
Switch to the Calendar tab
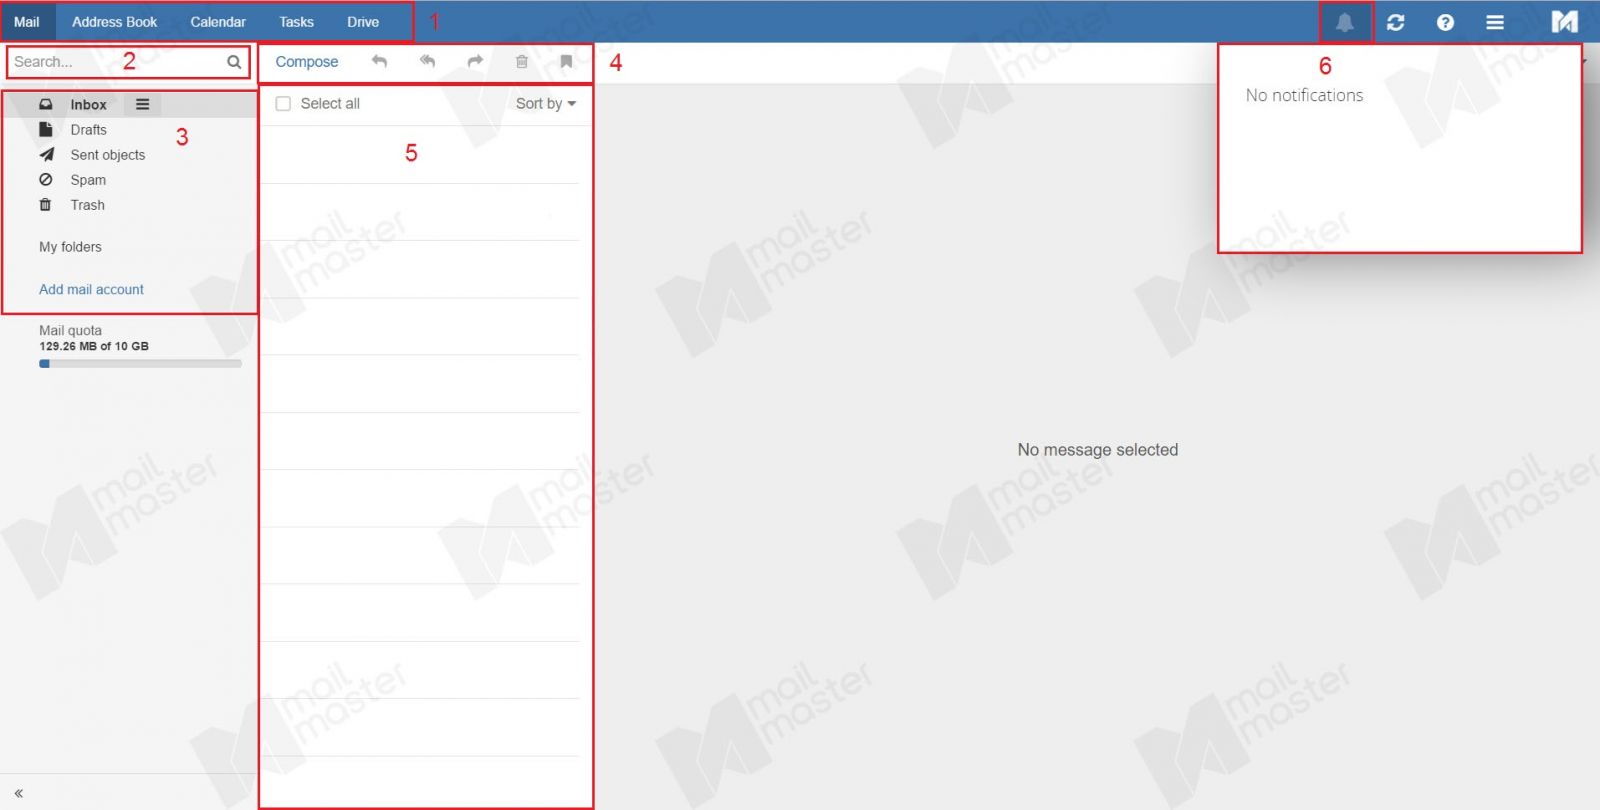tap(218, 22)
